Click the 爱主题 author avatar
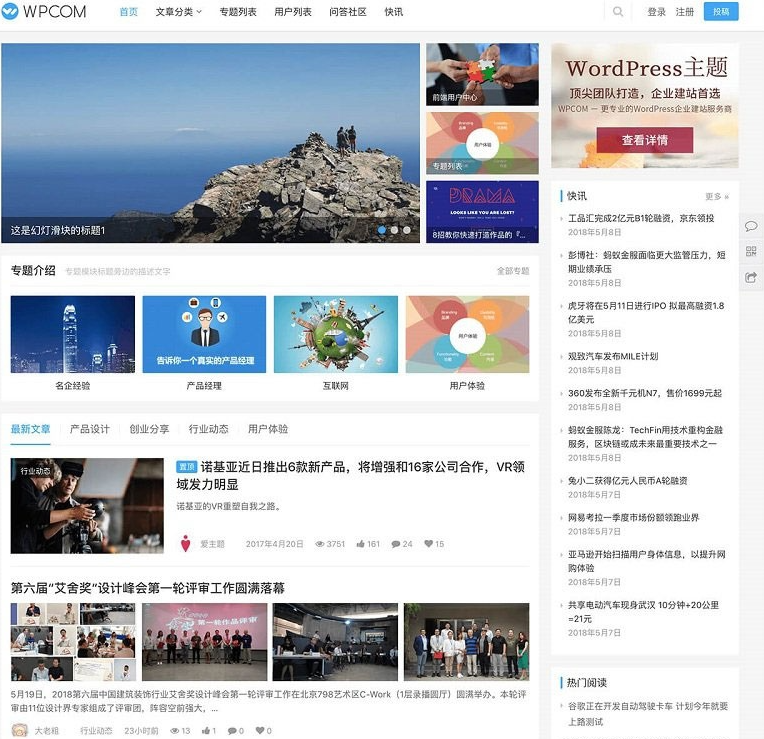 tap(185, 543)
